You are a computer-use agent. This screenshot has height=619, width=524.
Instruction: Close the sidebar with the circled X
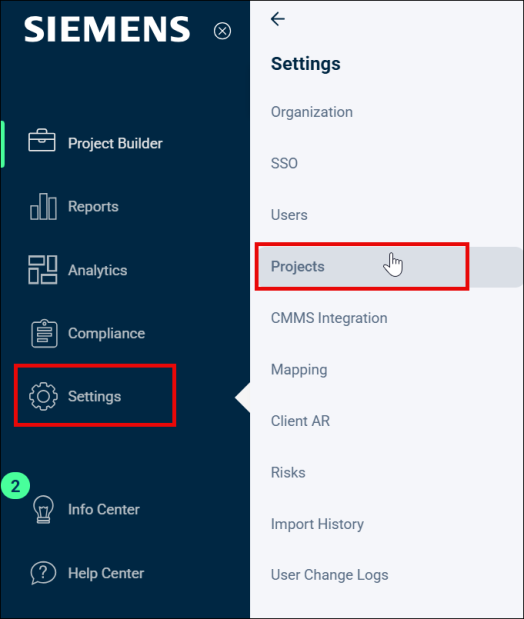pos(222,31)
